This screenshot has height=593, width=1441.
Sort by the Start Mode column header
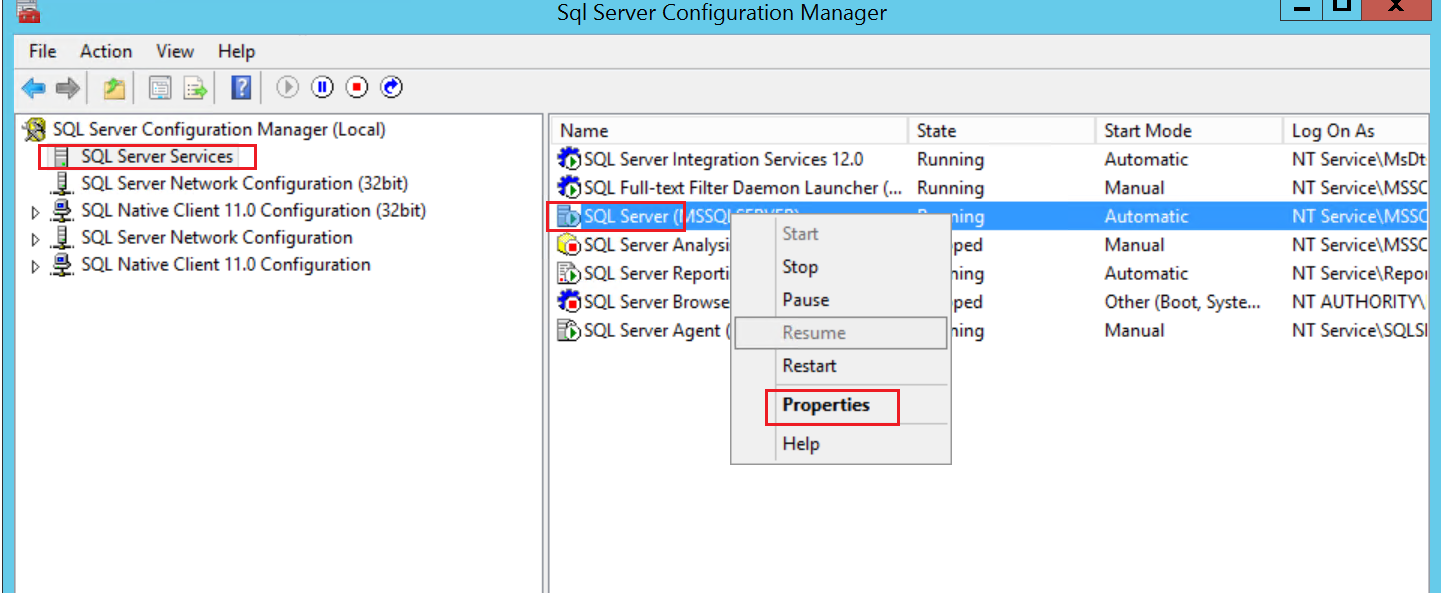1147,131
